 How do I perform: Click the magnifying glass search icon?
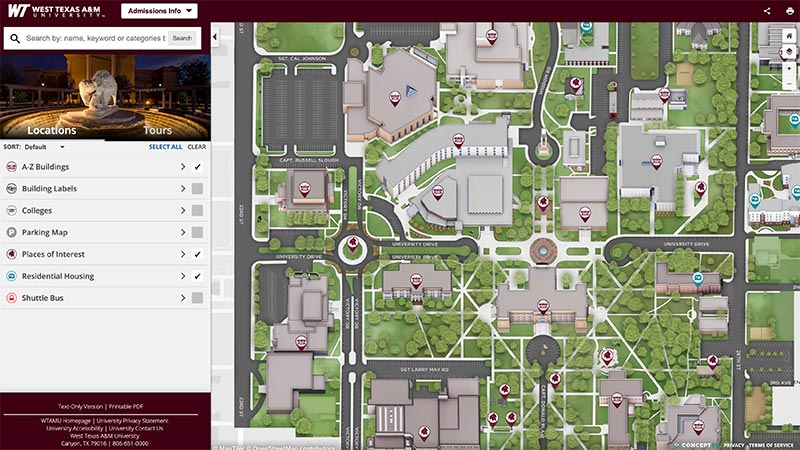coord(15,38)
